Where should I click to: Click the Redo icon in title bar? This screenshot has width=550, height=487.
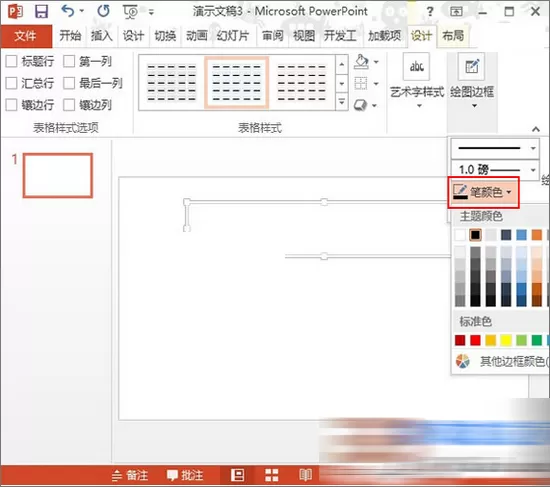click(103, 11)
